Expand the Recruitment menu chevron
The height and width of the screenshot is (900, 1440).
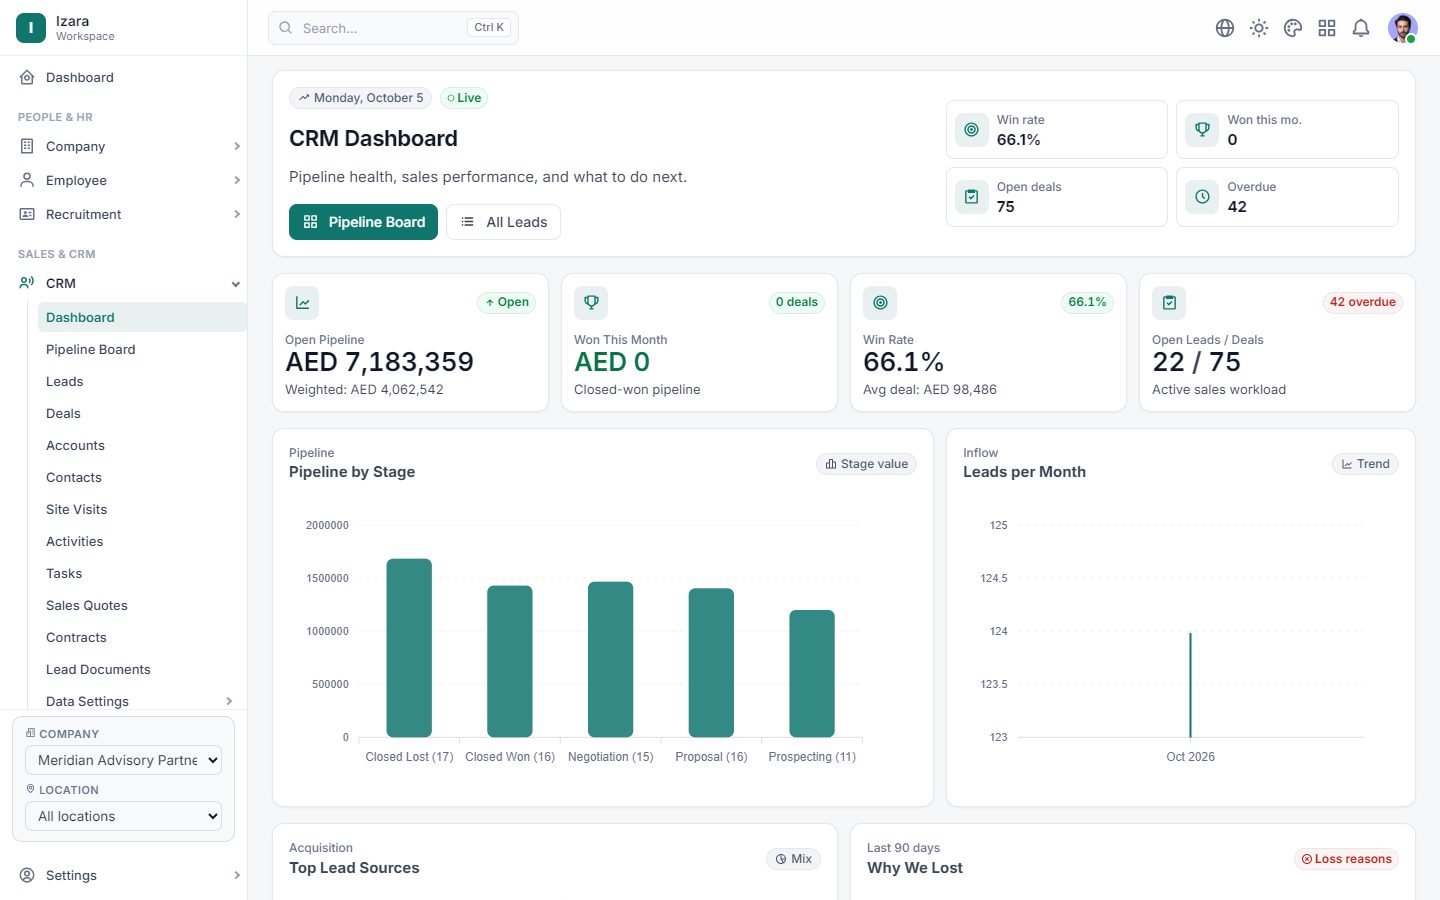(237, 214)
